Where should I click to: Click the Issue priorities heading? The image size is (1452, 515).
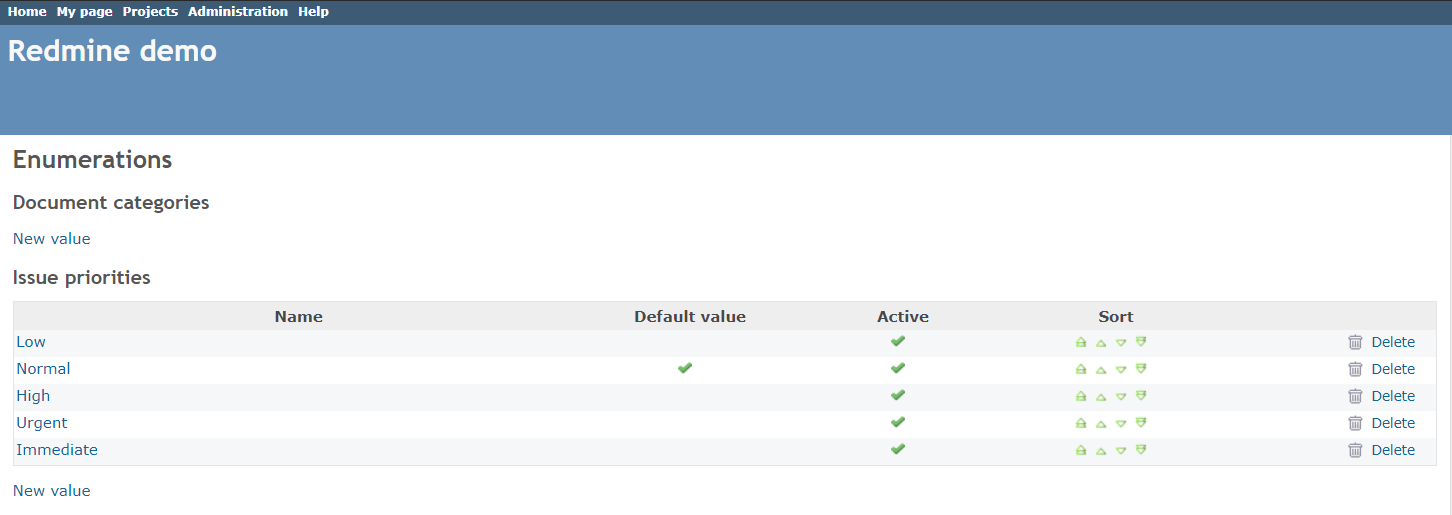point(82,278)
